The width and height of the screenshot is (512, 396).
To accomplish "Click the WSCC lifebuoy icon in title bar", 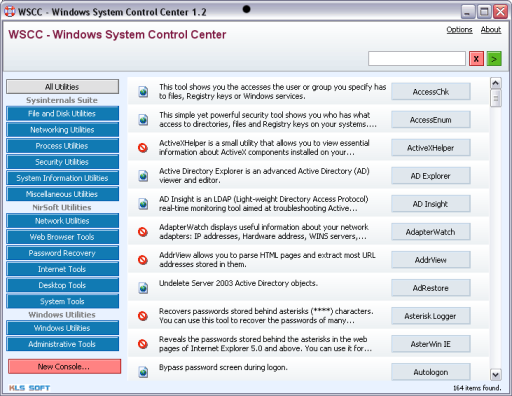I will coord(10,11).
